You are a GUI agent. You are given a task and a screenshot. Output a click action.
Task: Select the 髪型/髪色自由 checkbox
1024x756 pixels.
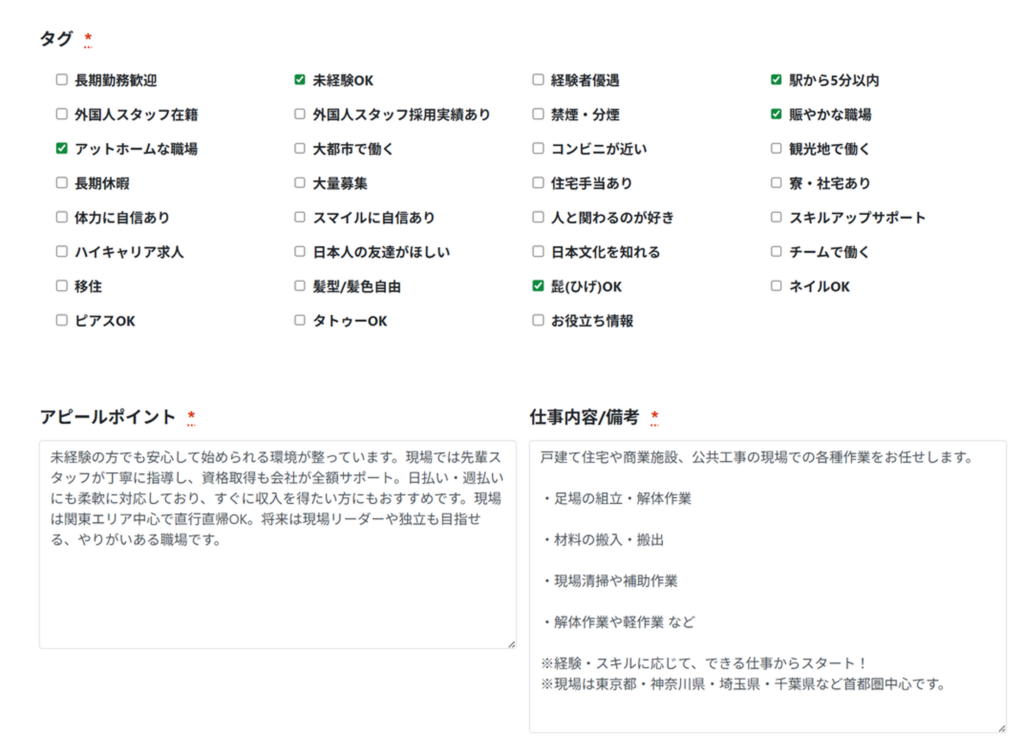300,286
